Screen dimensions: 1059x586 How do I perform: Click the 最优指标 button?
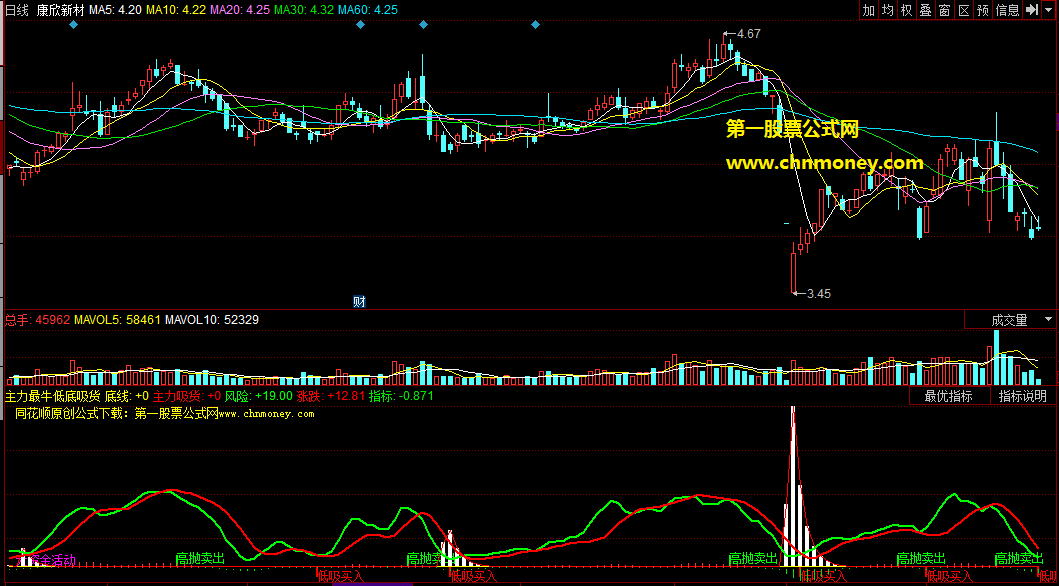[x=949, y=396]
